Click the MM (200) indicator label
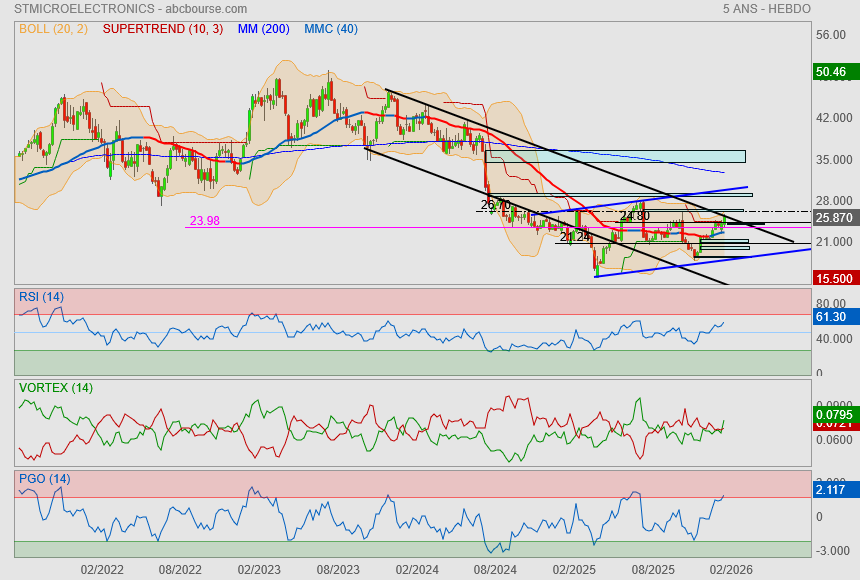This screenshot has width=860, height=580. (263, 29)
